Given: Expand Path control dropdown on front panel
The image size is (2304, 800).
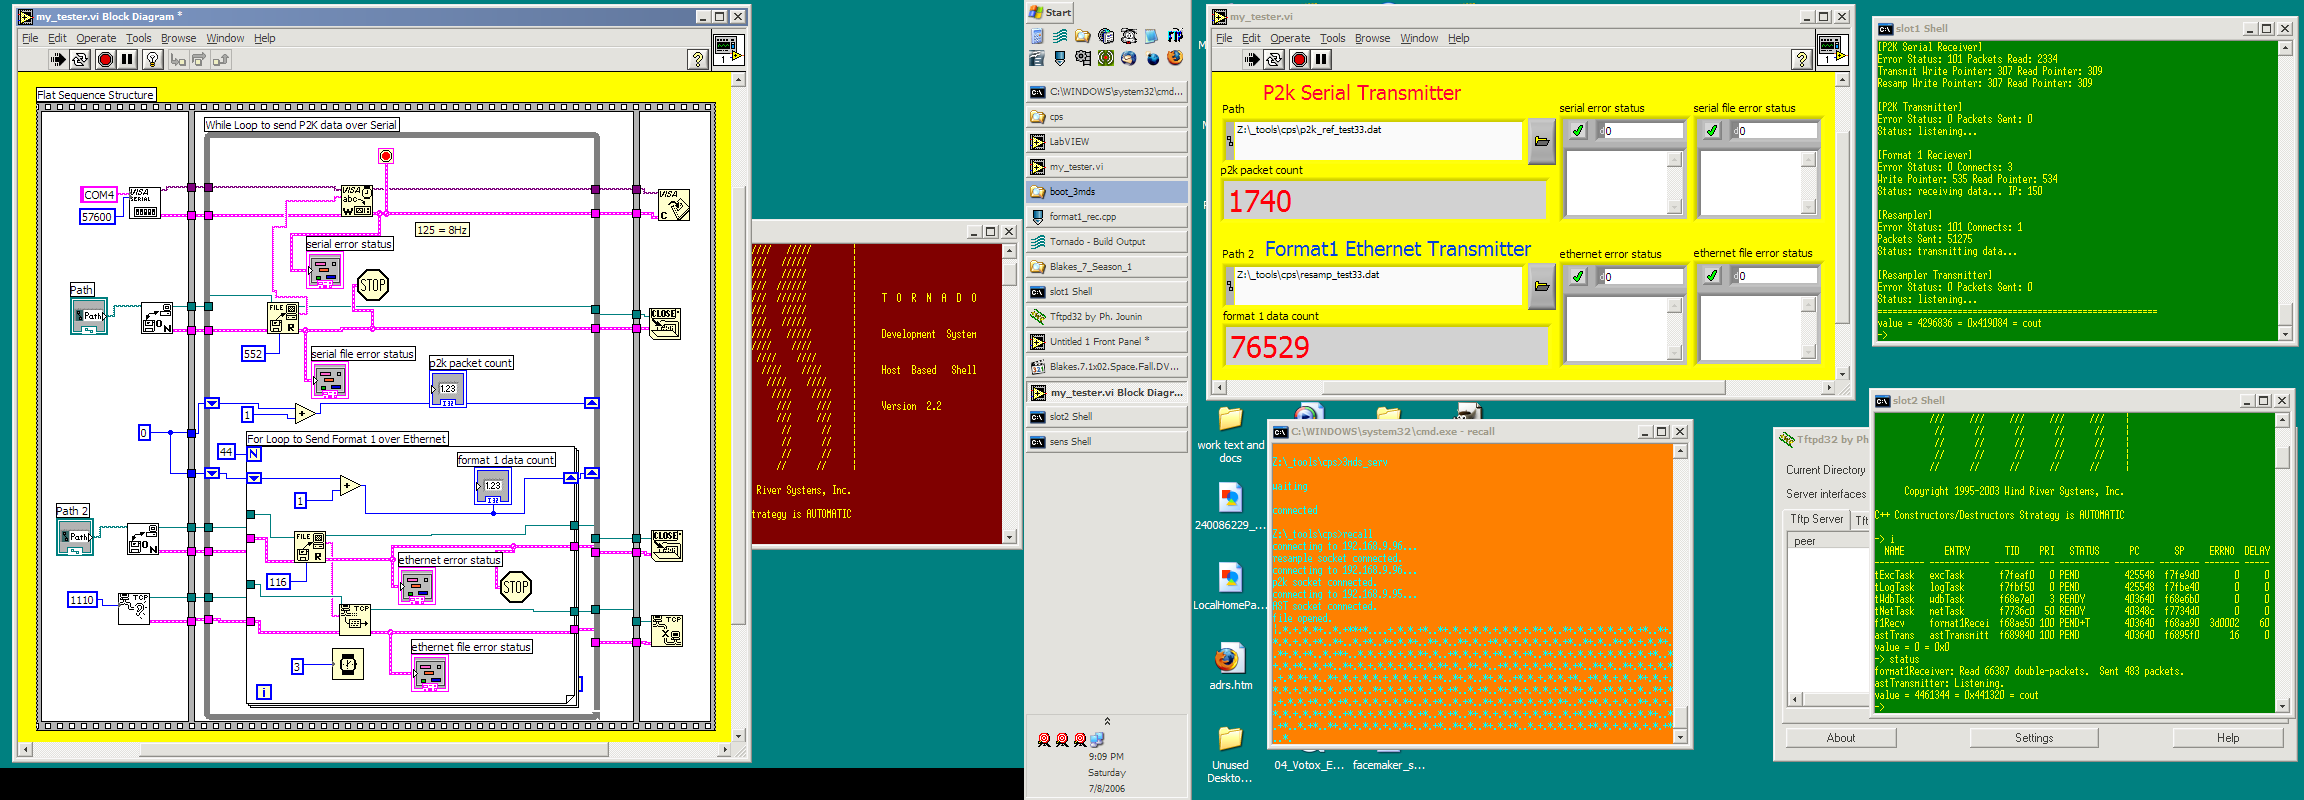Looking at the screenshot, I should [x=1229, y=141].
